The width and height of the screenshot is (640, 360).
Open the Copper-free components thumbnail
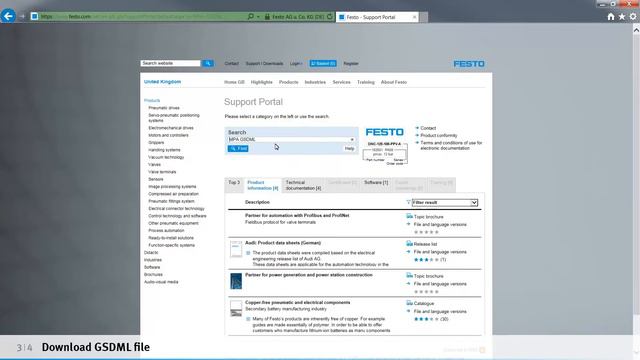click(236, 309)
